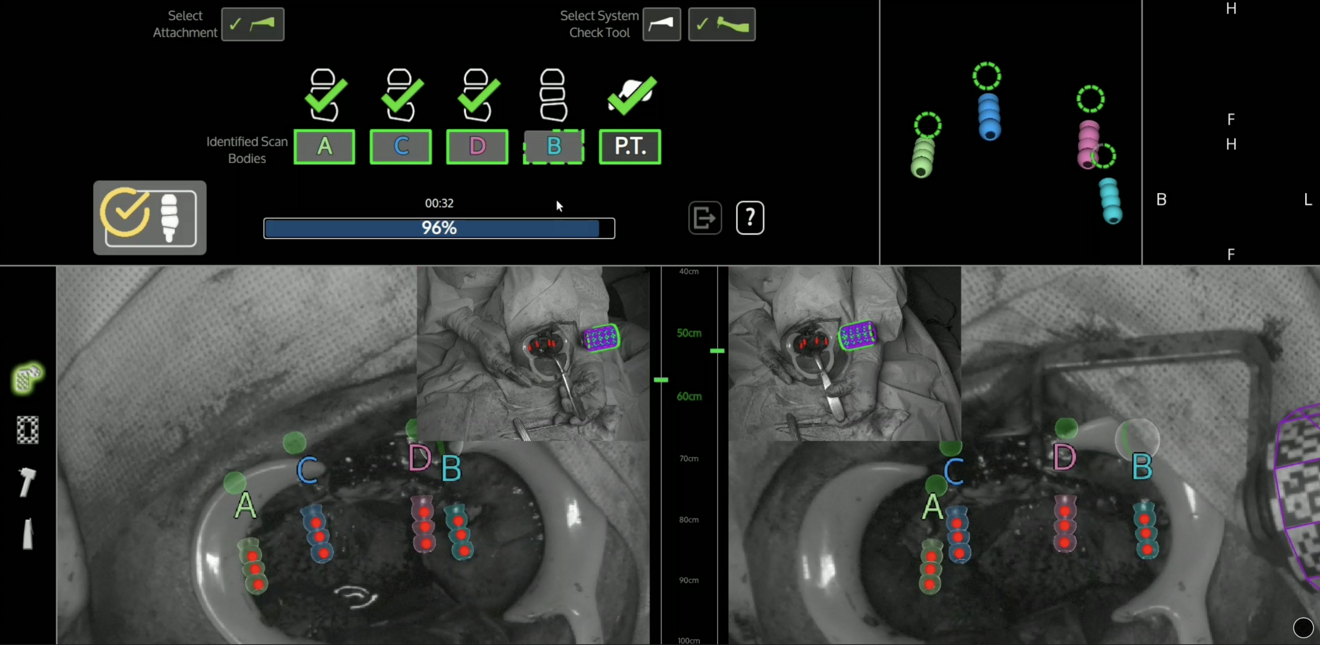The image size is (1320, 645).
Task: Select the handpiece tool icon in sidebar
Action: (27, 482)
